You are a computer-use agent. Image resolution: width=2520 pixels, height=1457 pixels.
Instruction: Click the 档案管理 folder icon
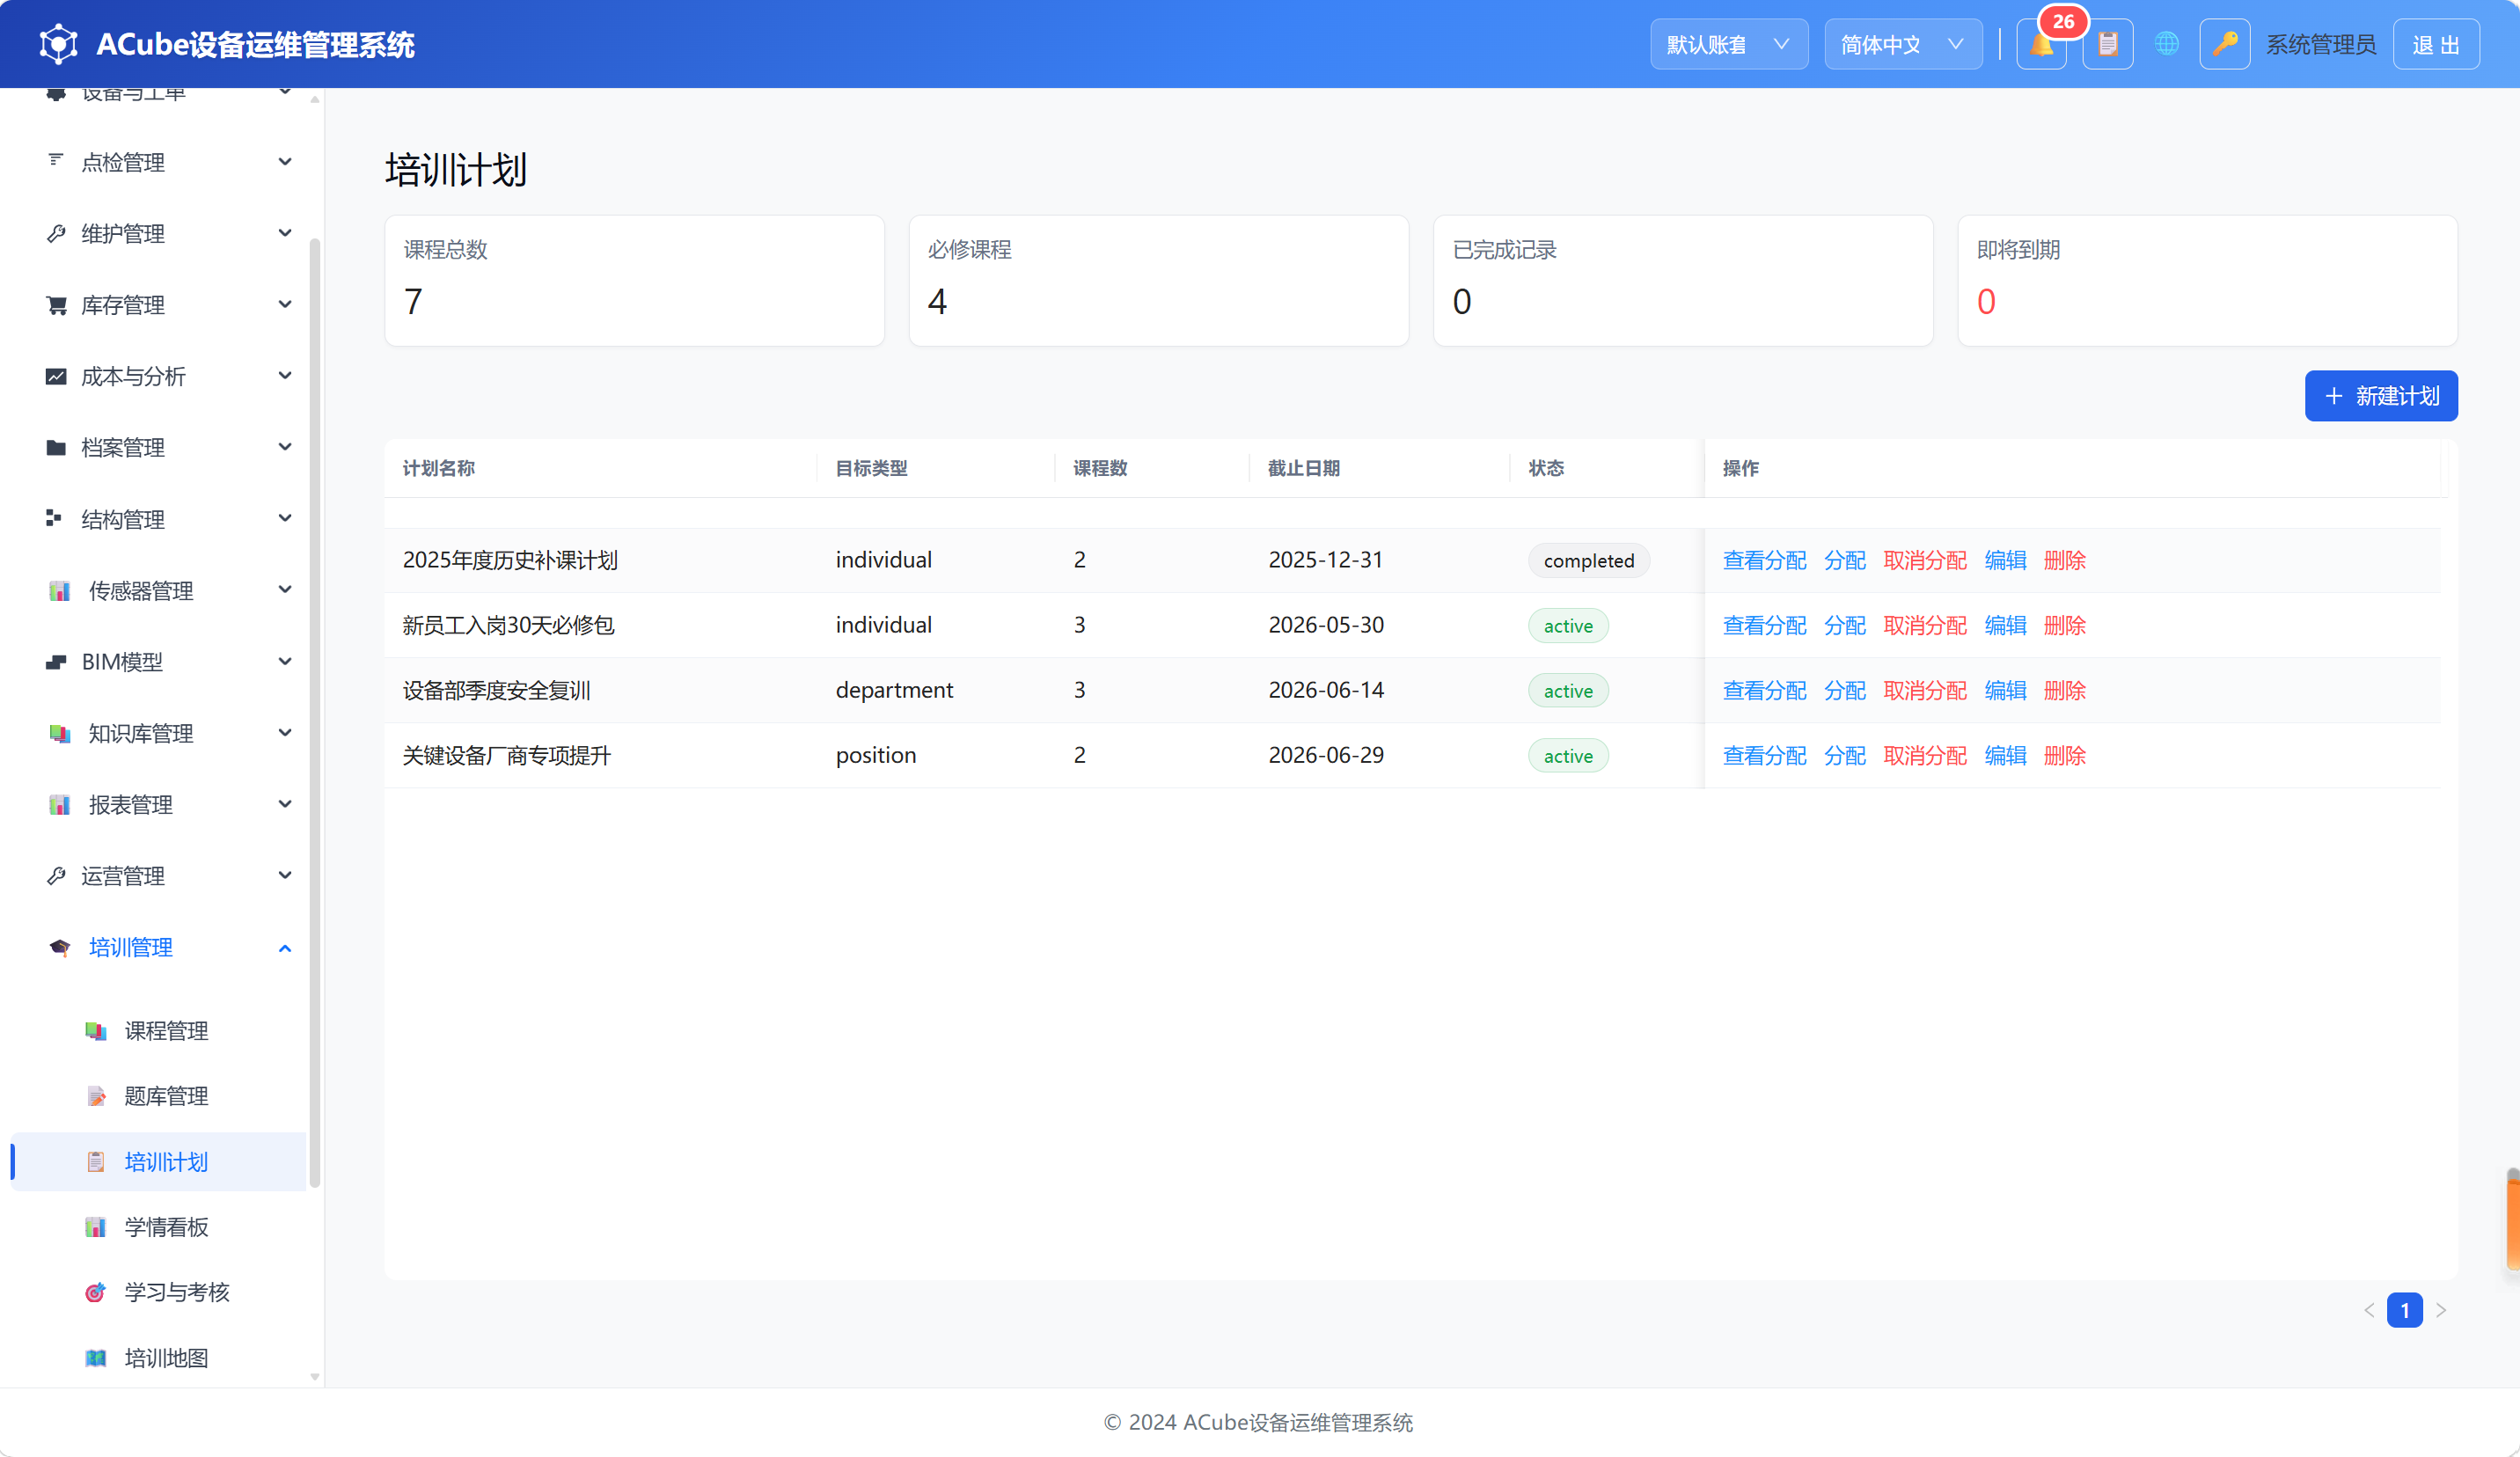coord(56,447)
